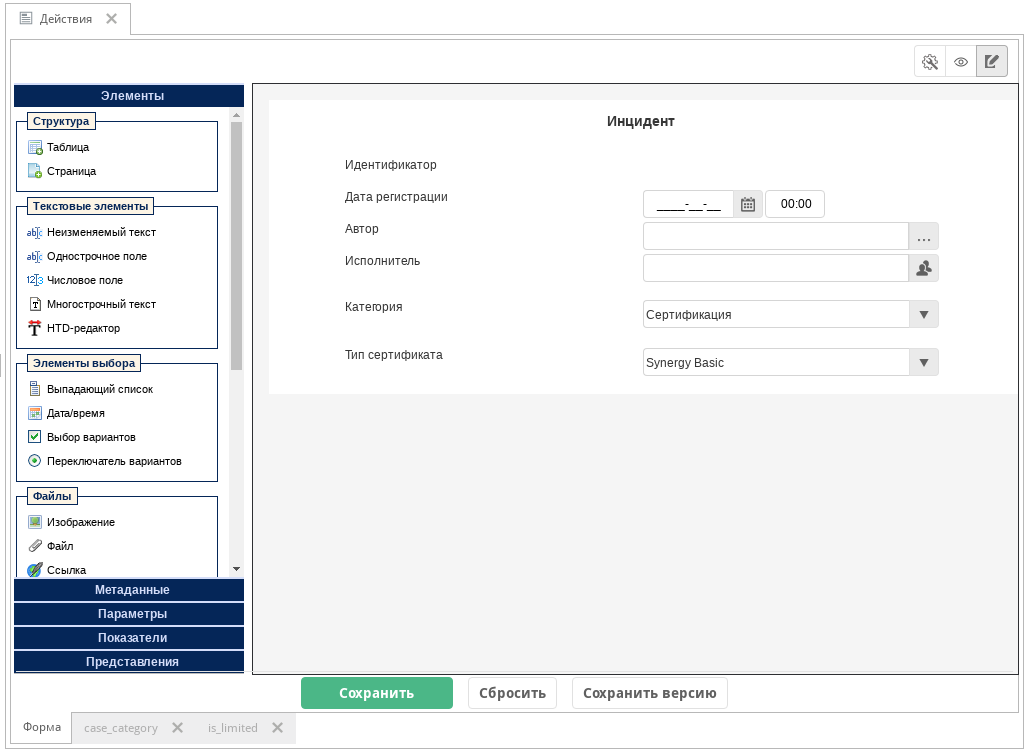Viewport: 1027px width, 752px height.
Task: Switch to the is_limited tab
Action: tap(233, 728)
